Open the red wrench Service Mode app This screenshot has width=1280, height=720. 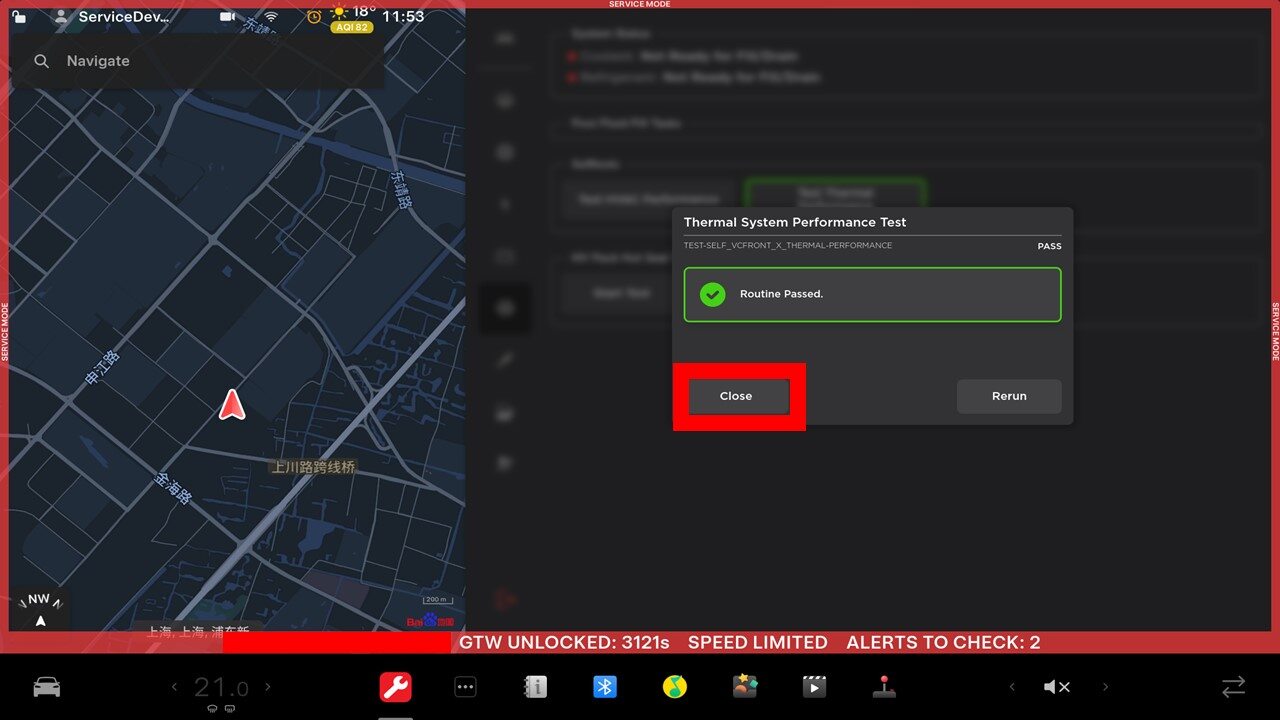point(395,687)
